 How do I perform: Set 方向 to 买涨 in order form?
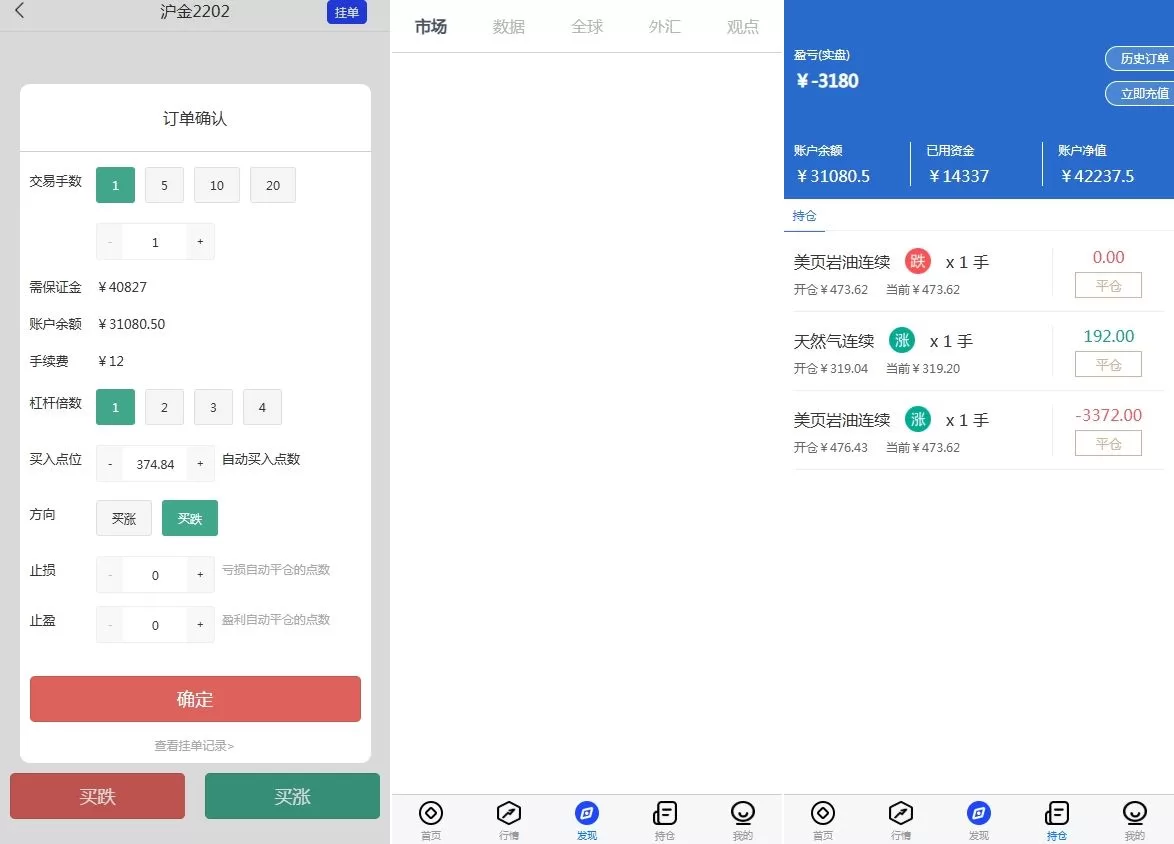[x=124, y=518]
